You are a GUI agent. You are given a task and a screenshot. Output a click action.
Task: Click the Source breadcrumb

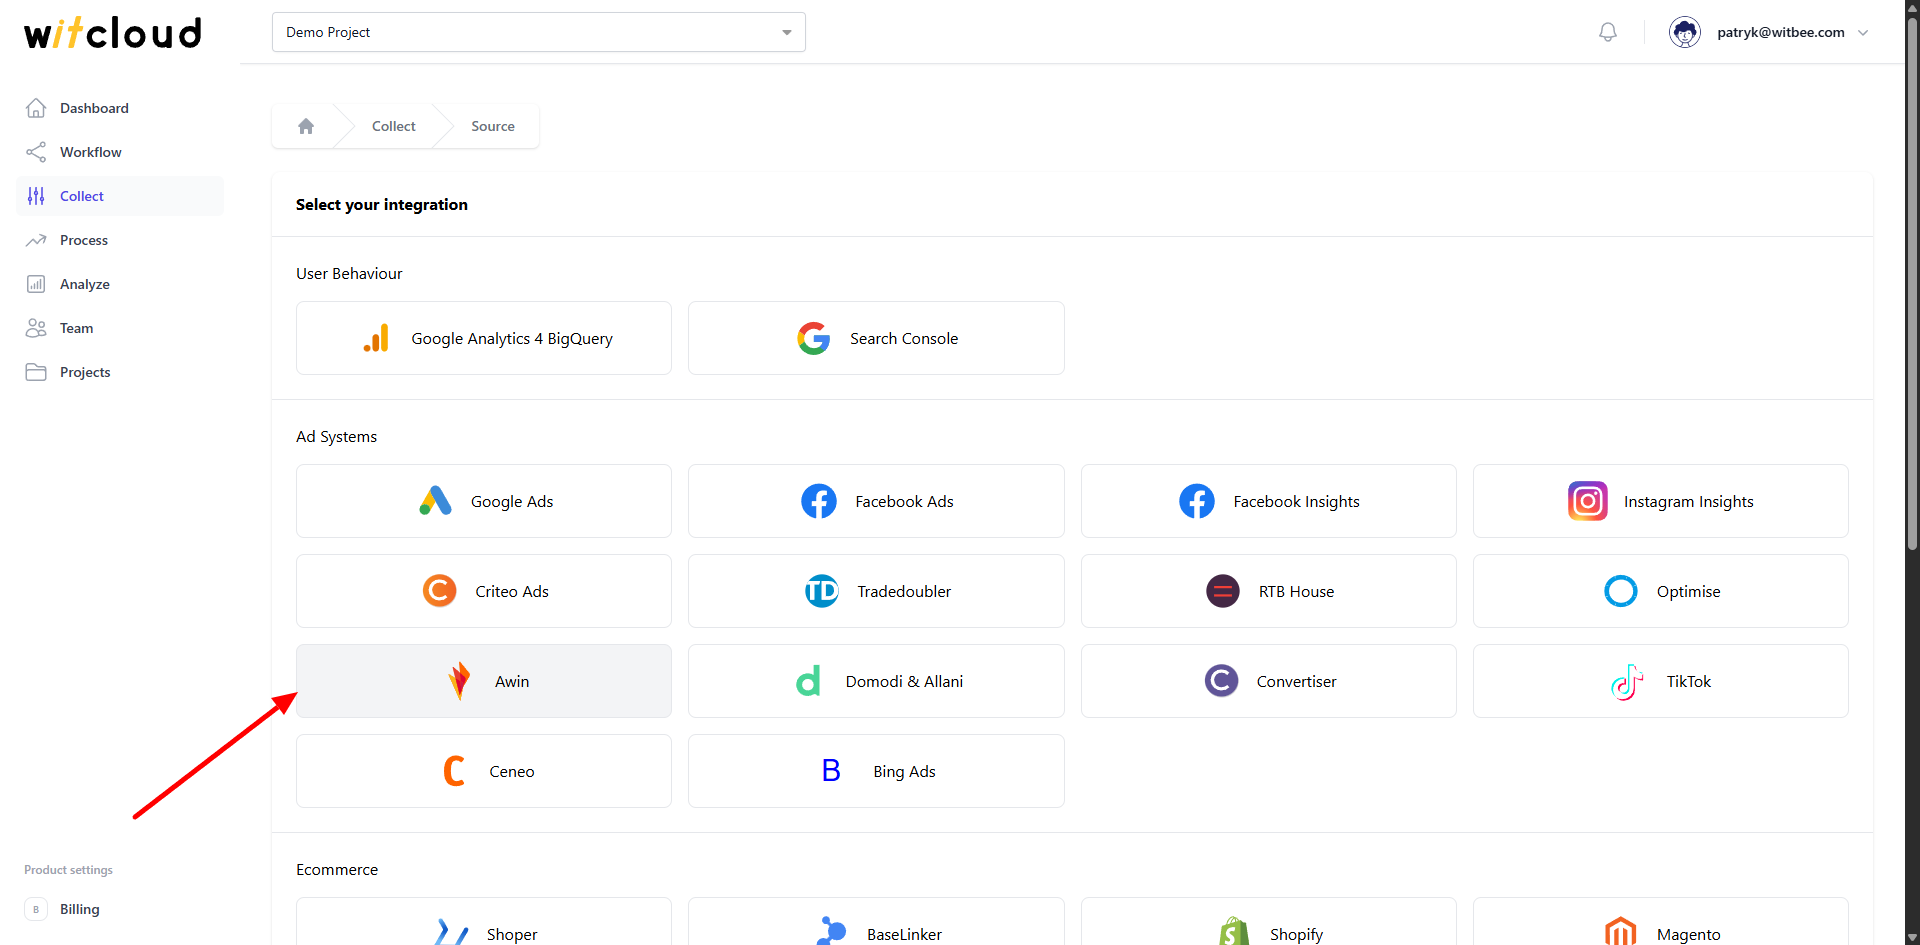493,126
